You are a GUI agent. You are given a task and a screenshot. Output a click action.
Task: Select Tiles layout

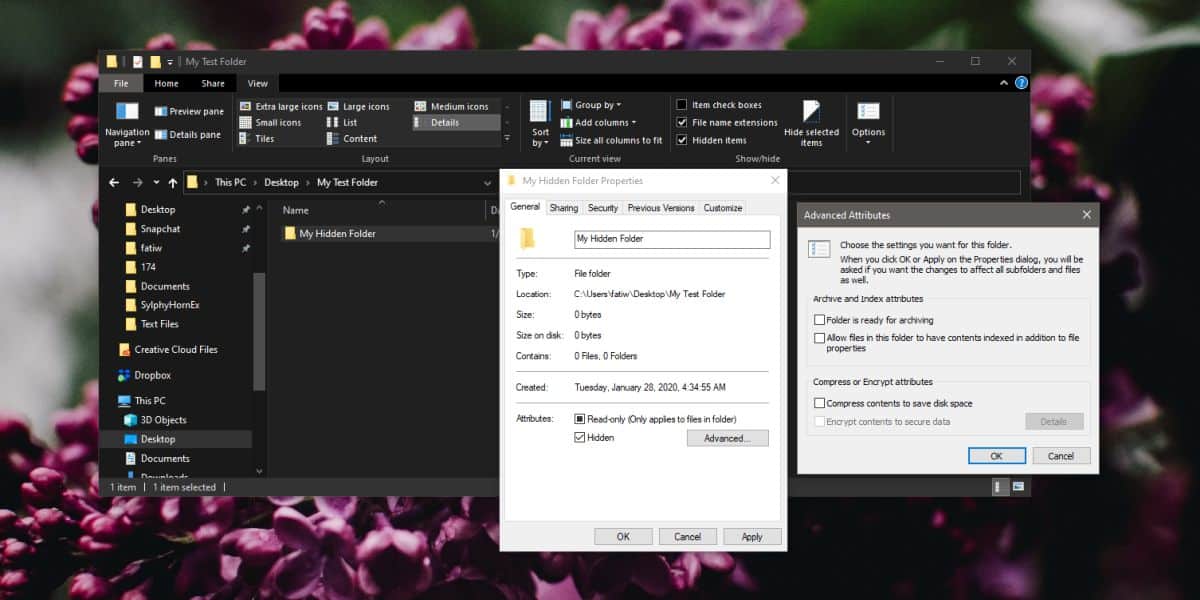coord(257,139)
